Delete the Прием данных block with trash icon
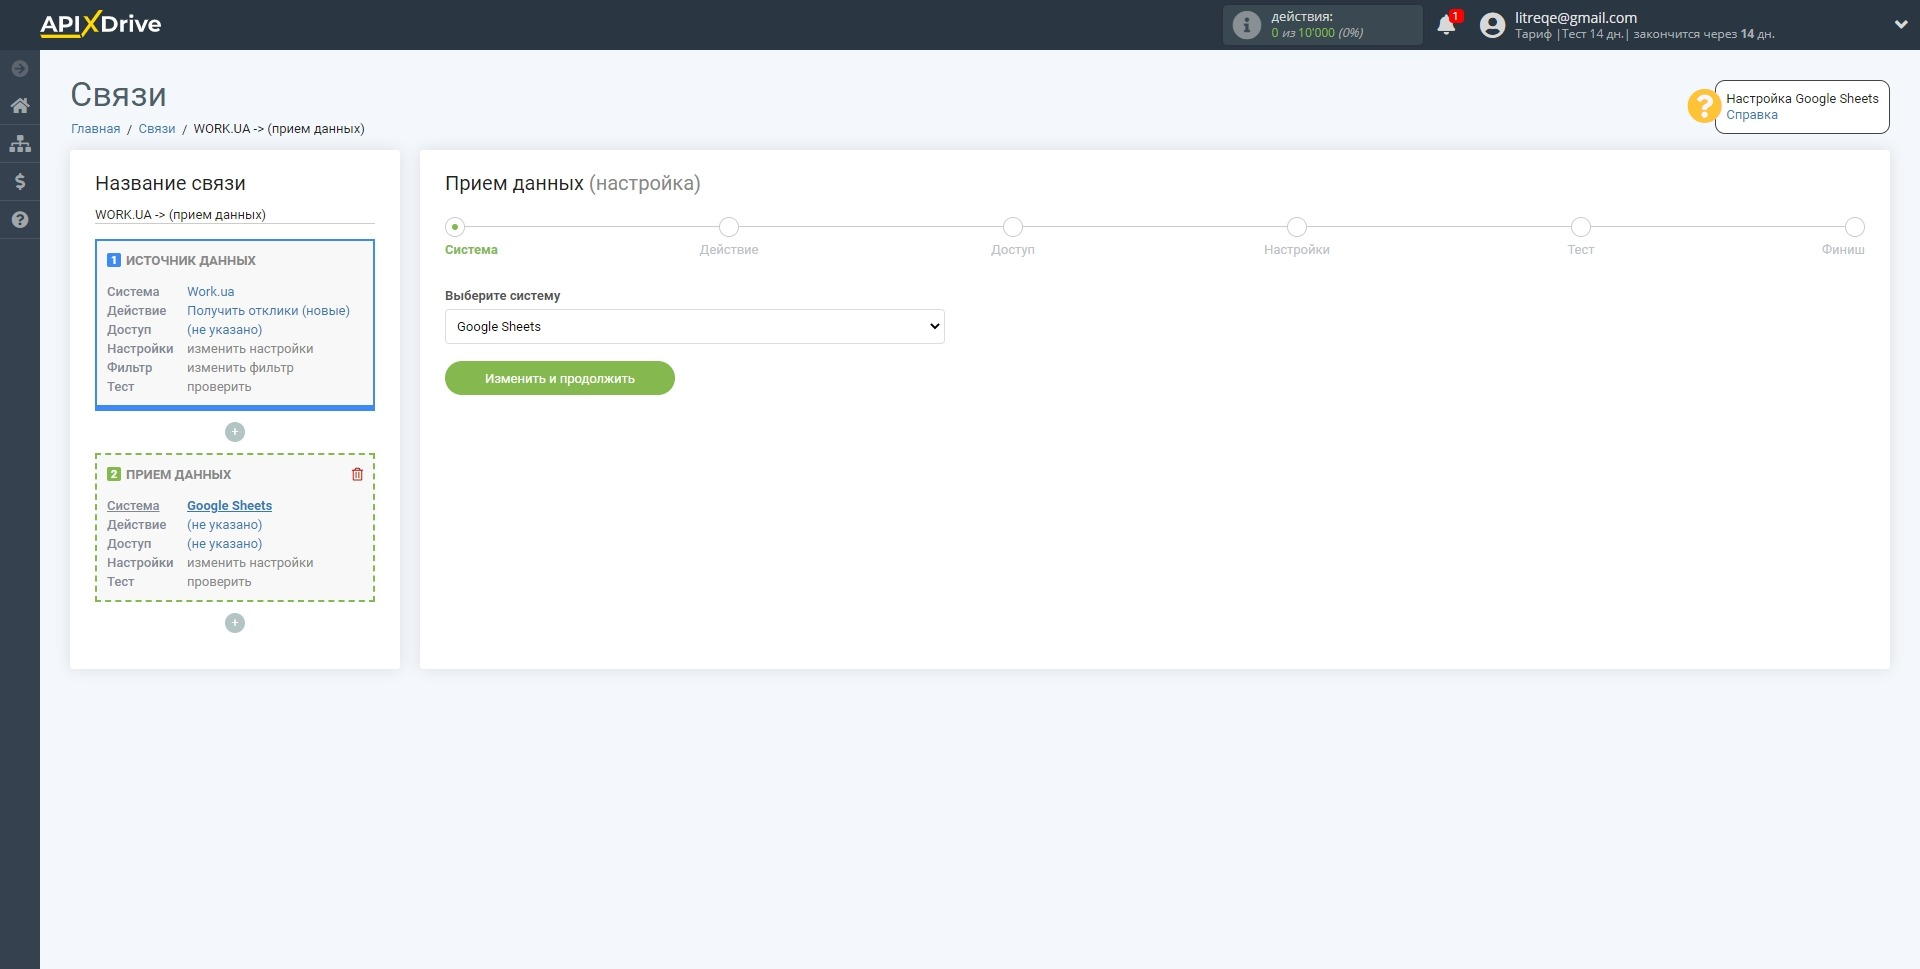This screenshot has height=969, width=1920. [x=357, y=474]
